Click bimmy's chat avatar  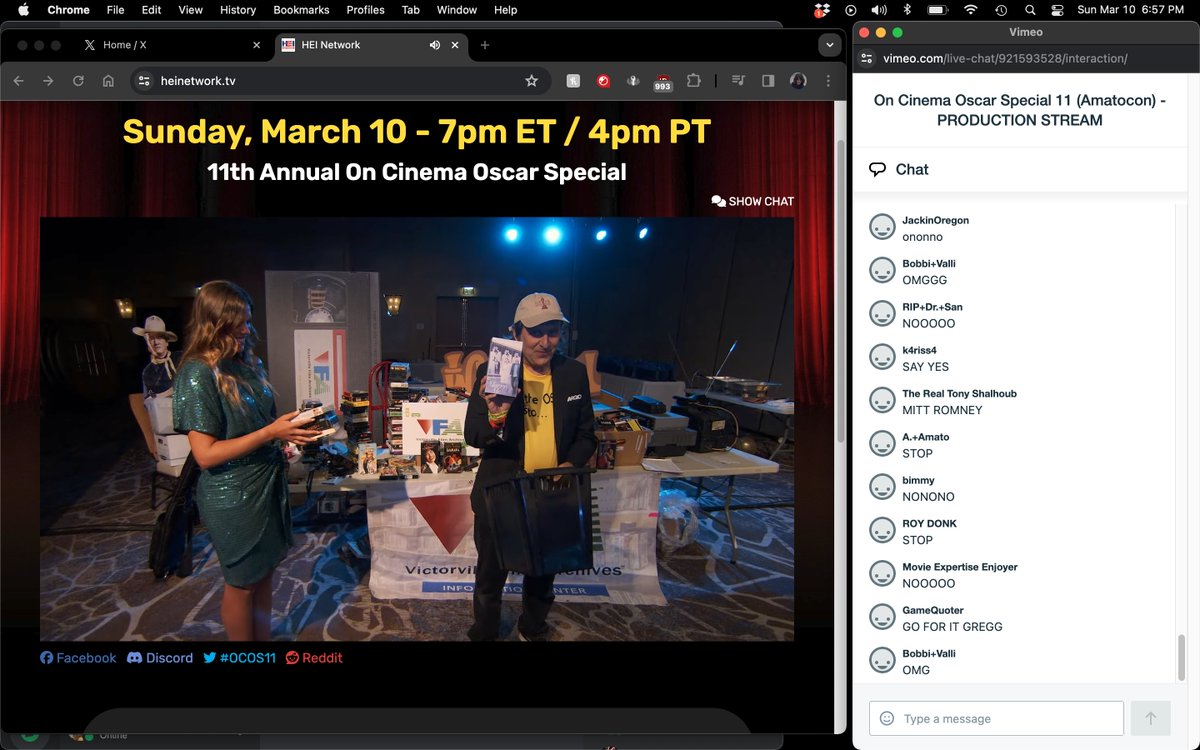(882, 487)
